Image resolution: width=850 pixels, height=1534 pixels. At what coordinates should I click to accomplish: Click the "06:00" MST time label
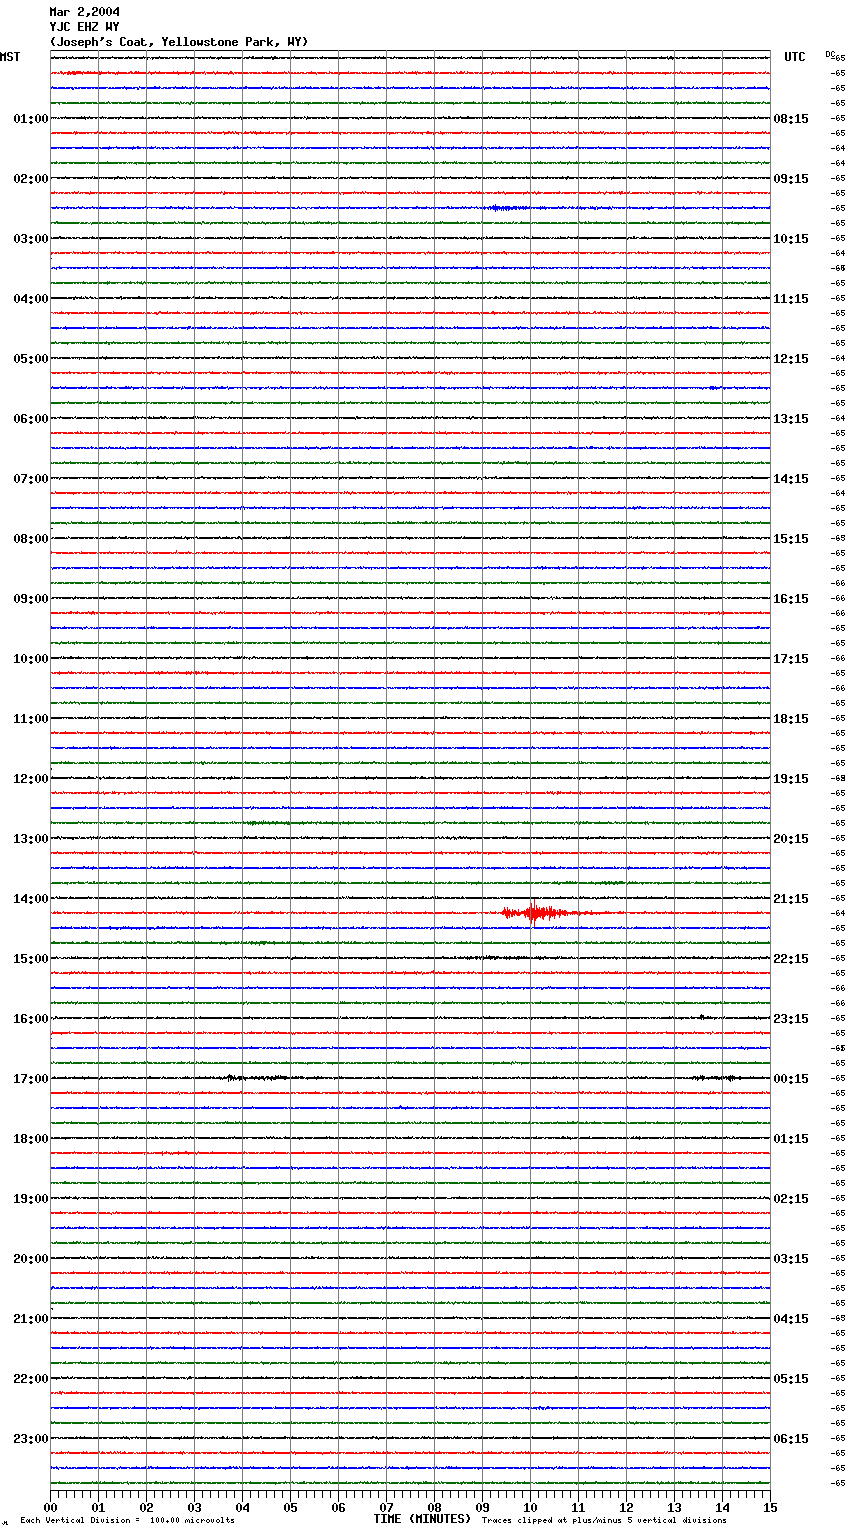pyautogui.click(x=31, y=419)
